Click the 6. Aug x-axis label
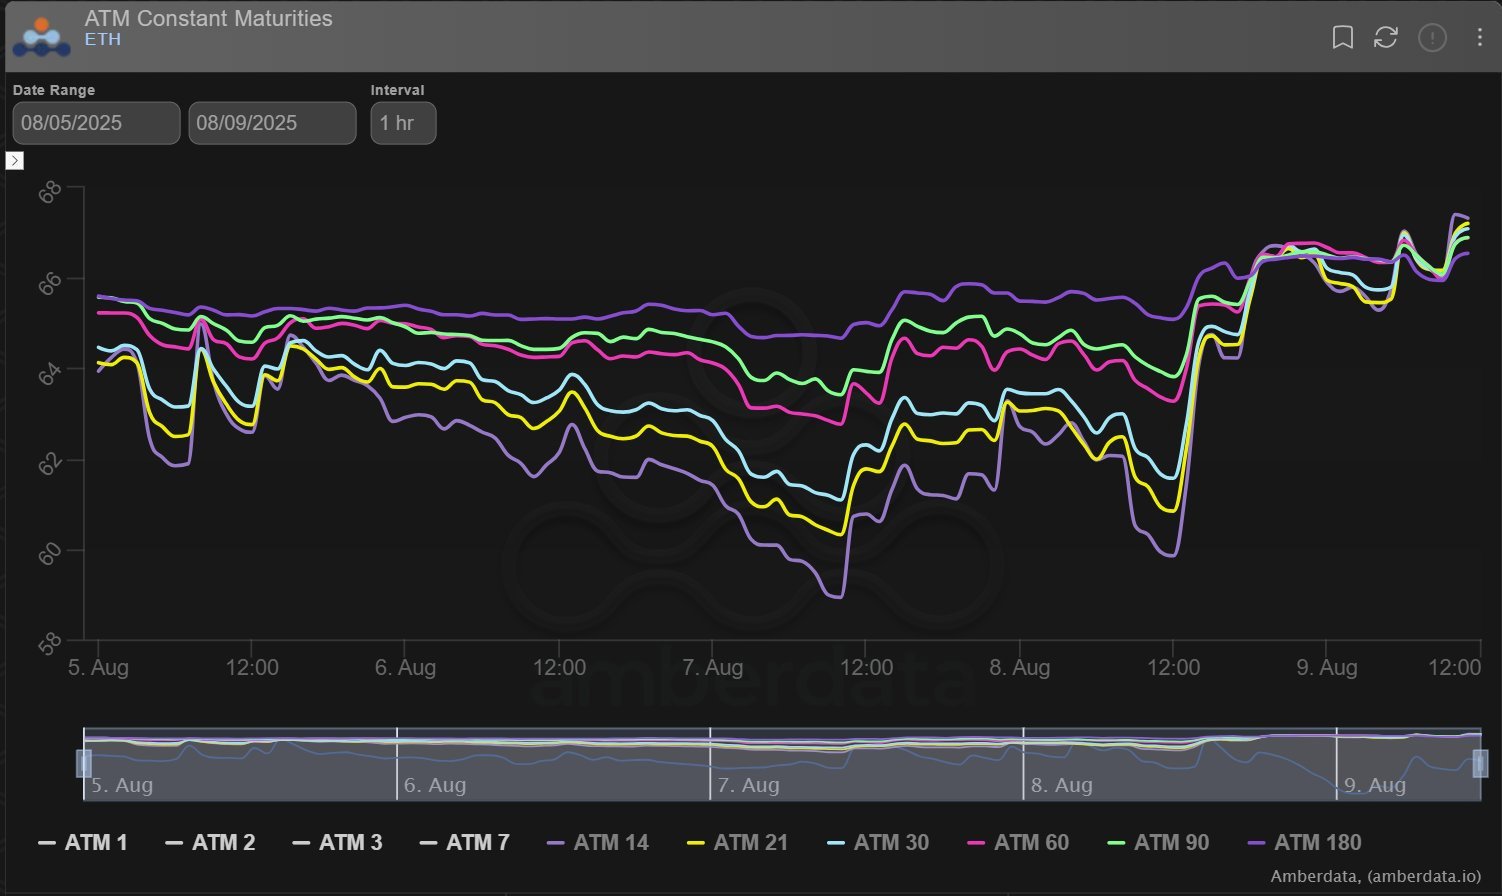Image resolution: width=1502 pixels, height=896 pixels. (x=405, y=667)
